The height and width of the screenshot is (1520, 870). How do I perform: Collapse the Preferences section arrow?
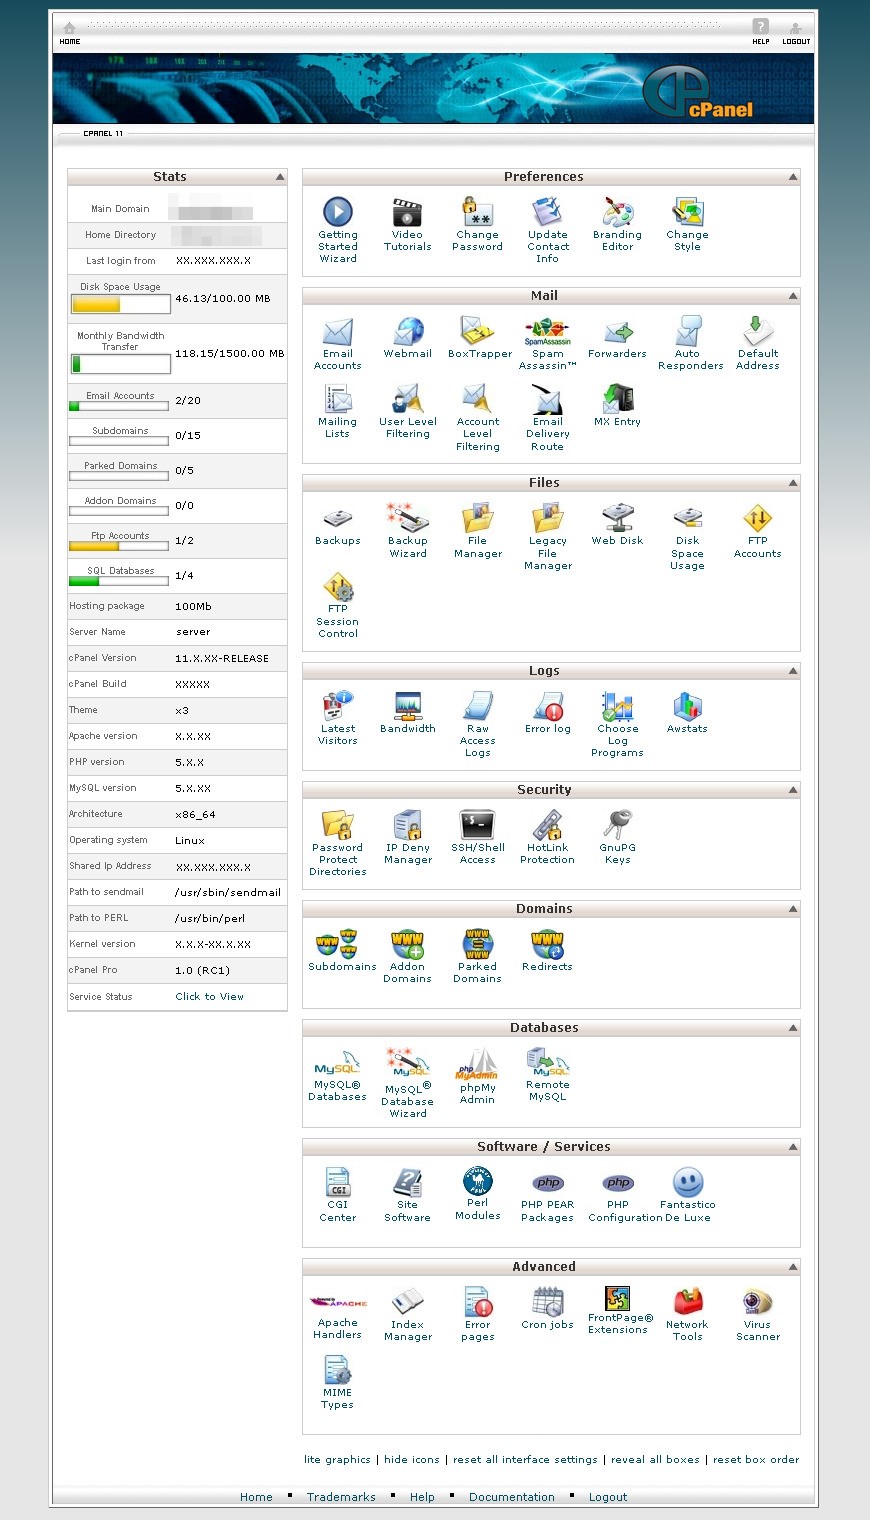(793, 177)
